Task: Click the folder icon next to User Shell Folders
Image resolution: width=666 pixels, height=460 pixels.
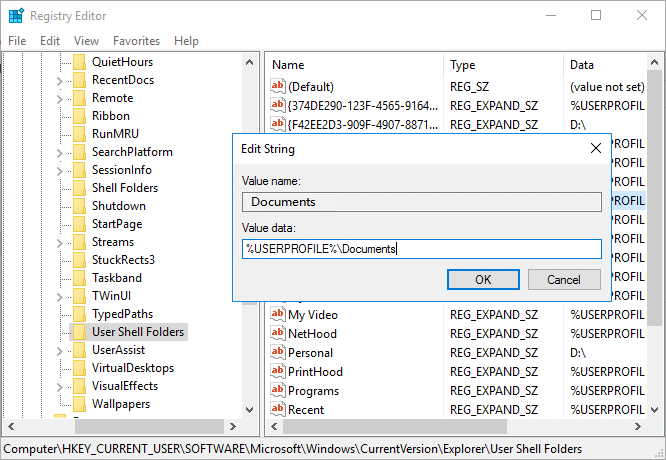Action: point(79,332)
